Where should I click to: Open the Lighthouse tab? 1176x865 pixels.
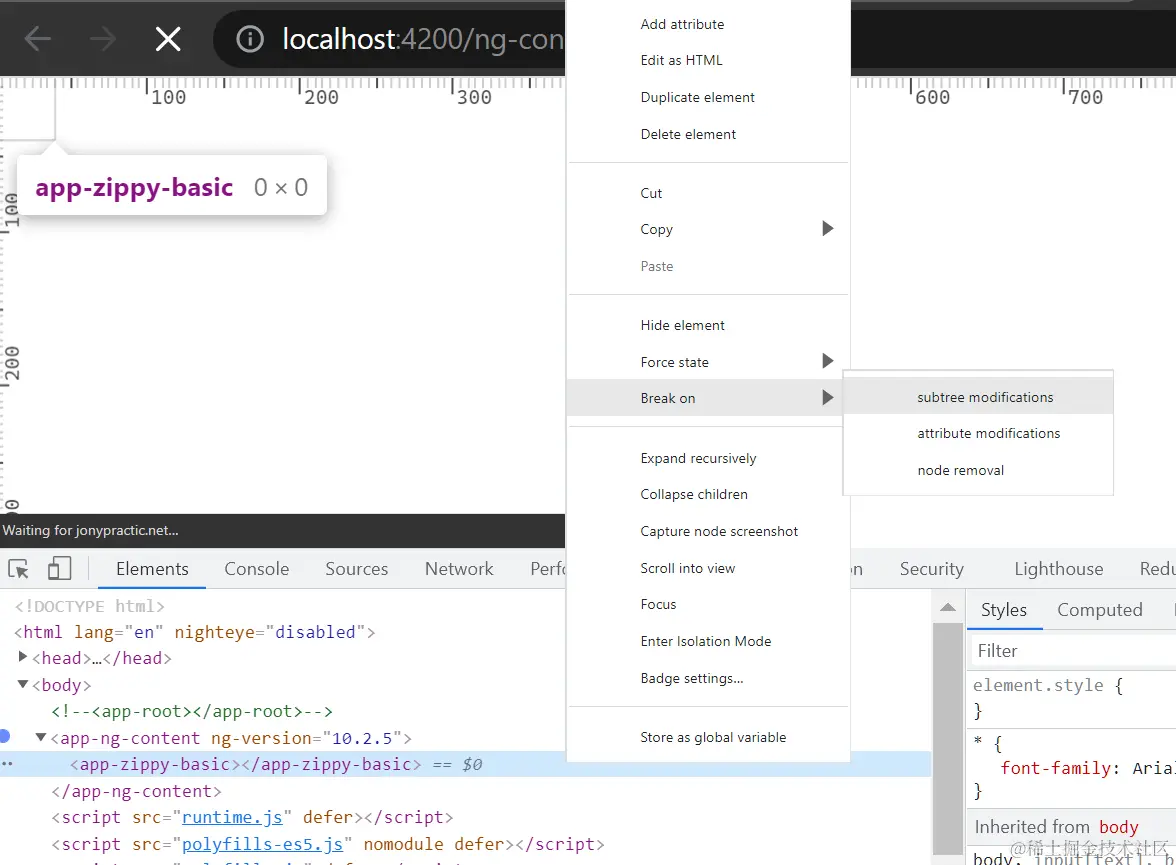[1058, 569]
